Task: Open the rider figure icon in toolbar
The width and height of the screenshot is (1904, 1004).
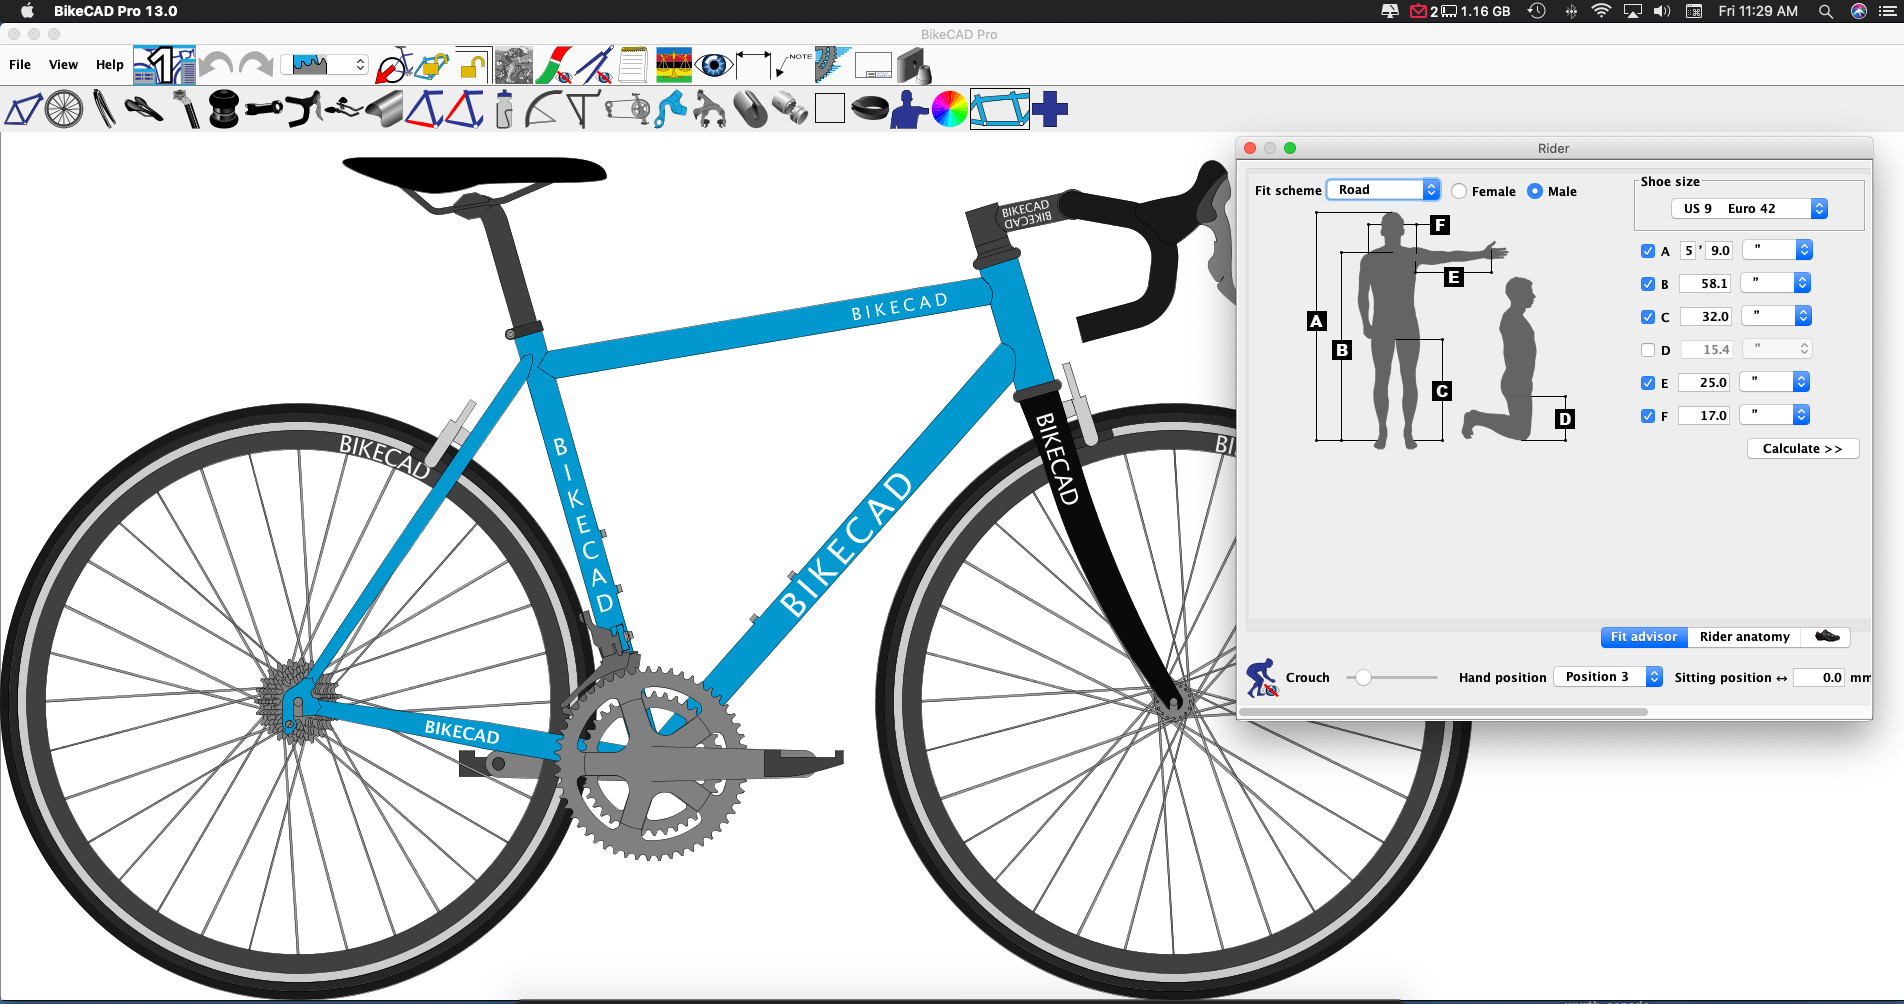Action: point(908,109)
